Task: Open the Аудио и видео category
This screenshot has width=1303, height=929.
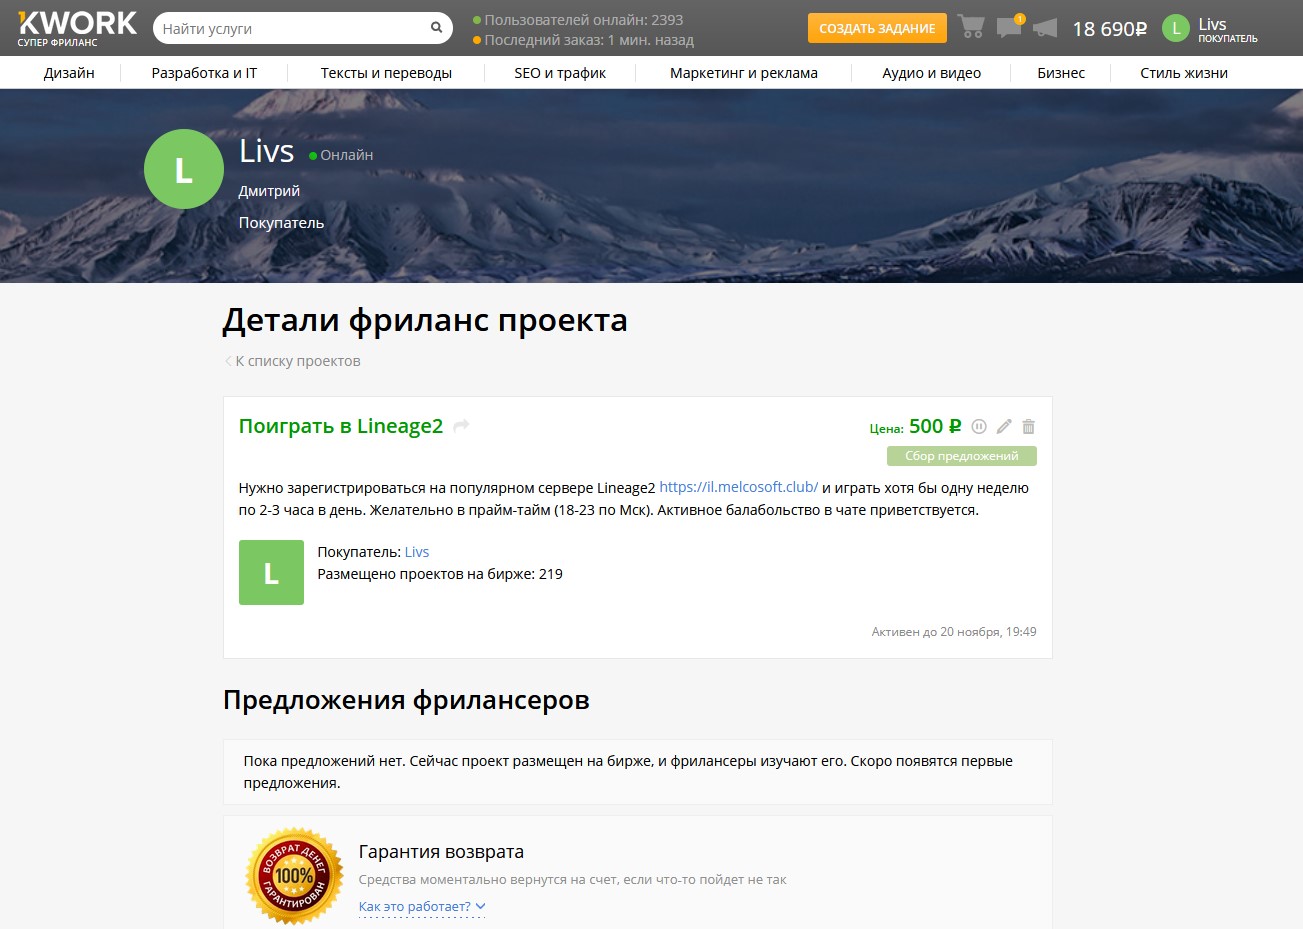Action: point(931,73)
